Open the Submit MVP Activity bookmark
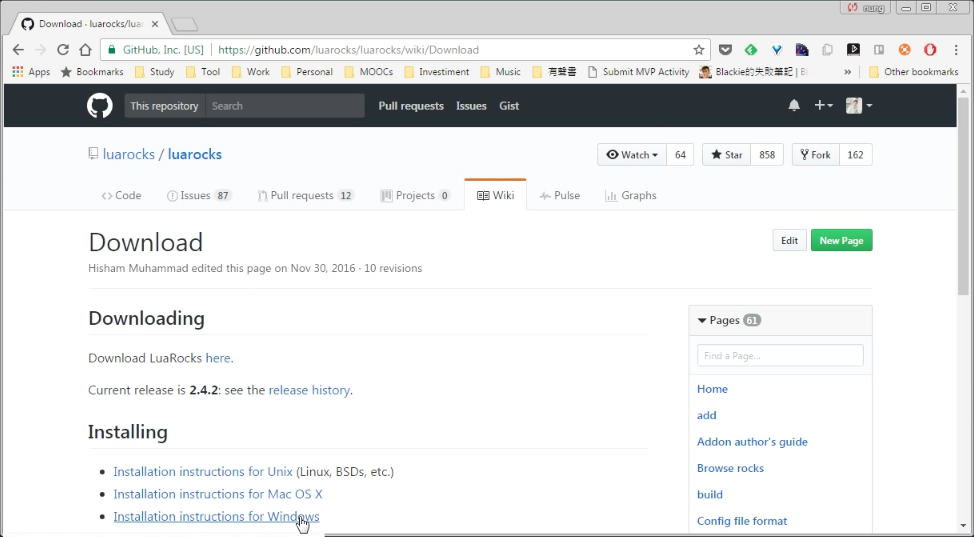The image size is (974, 537). tap(639, 71)
